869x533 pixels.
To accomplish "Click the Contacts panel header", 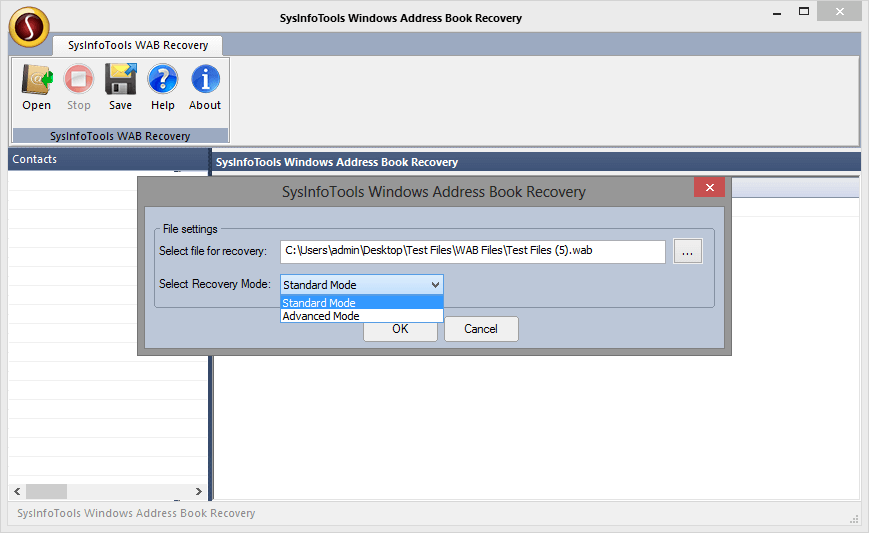I will [x=108, y=159].
